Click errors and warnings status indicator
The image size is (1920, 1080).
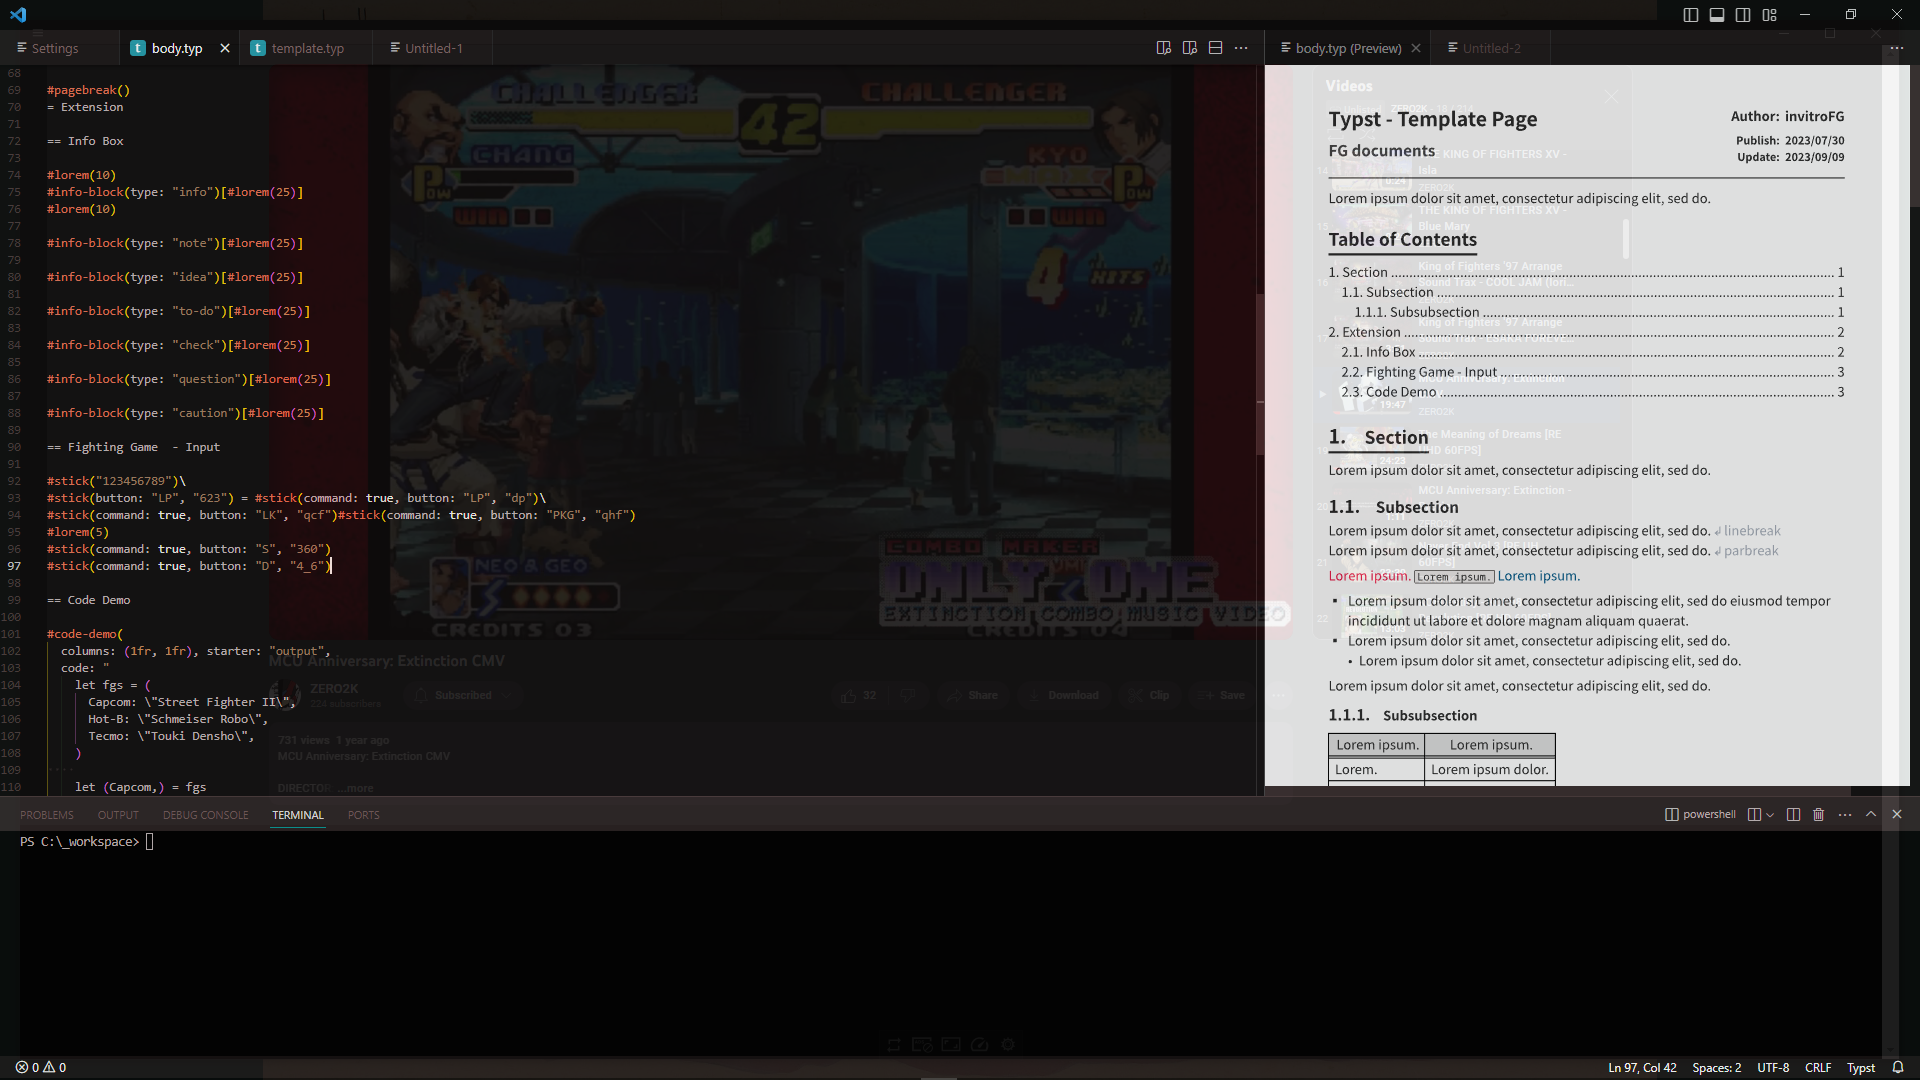click(41, 1067)
